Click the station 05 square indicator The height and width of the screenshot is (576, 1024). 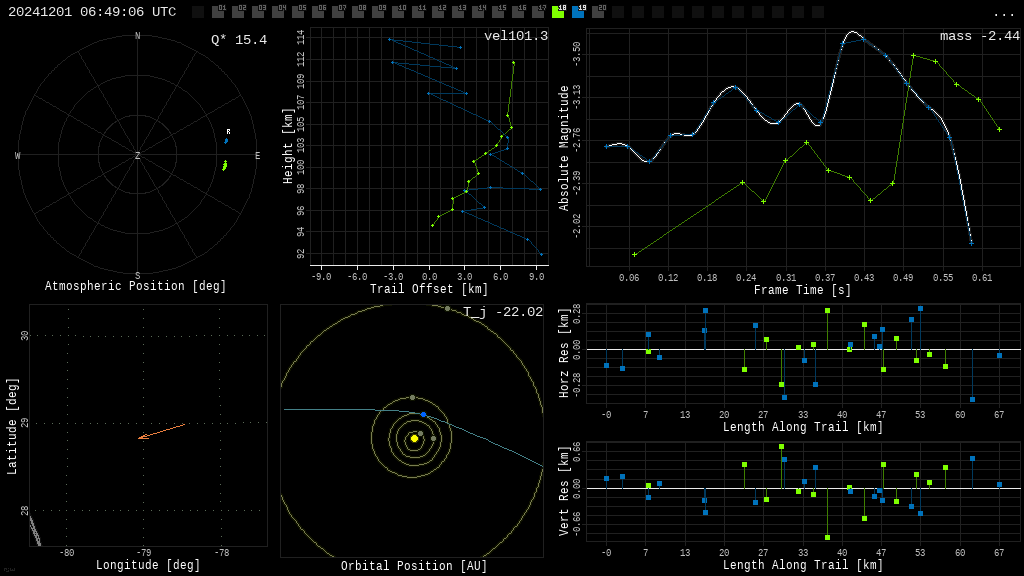point(298,12)
